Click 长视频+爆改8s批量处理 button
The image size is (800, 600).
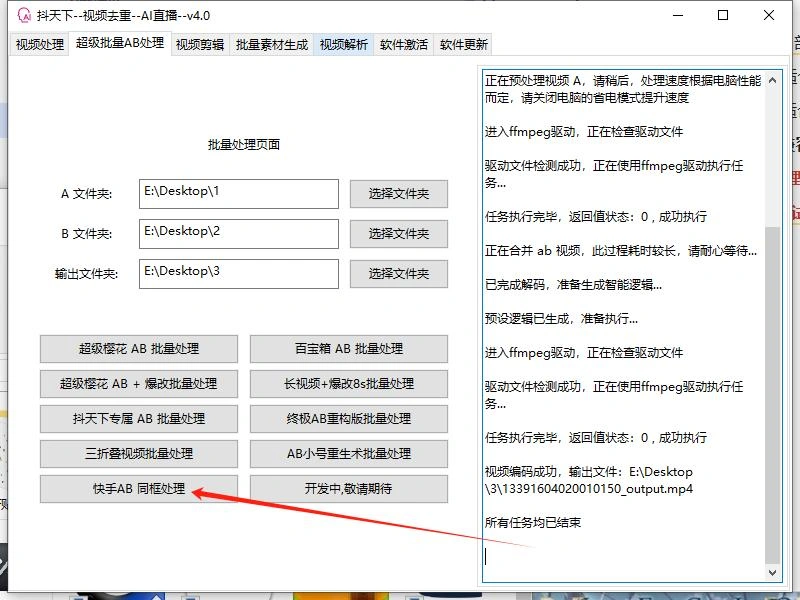point(348,384)
